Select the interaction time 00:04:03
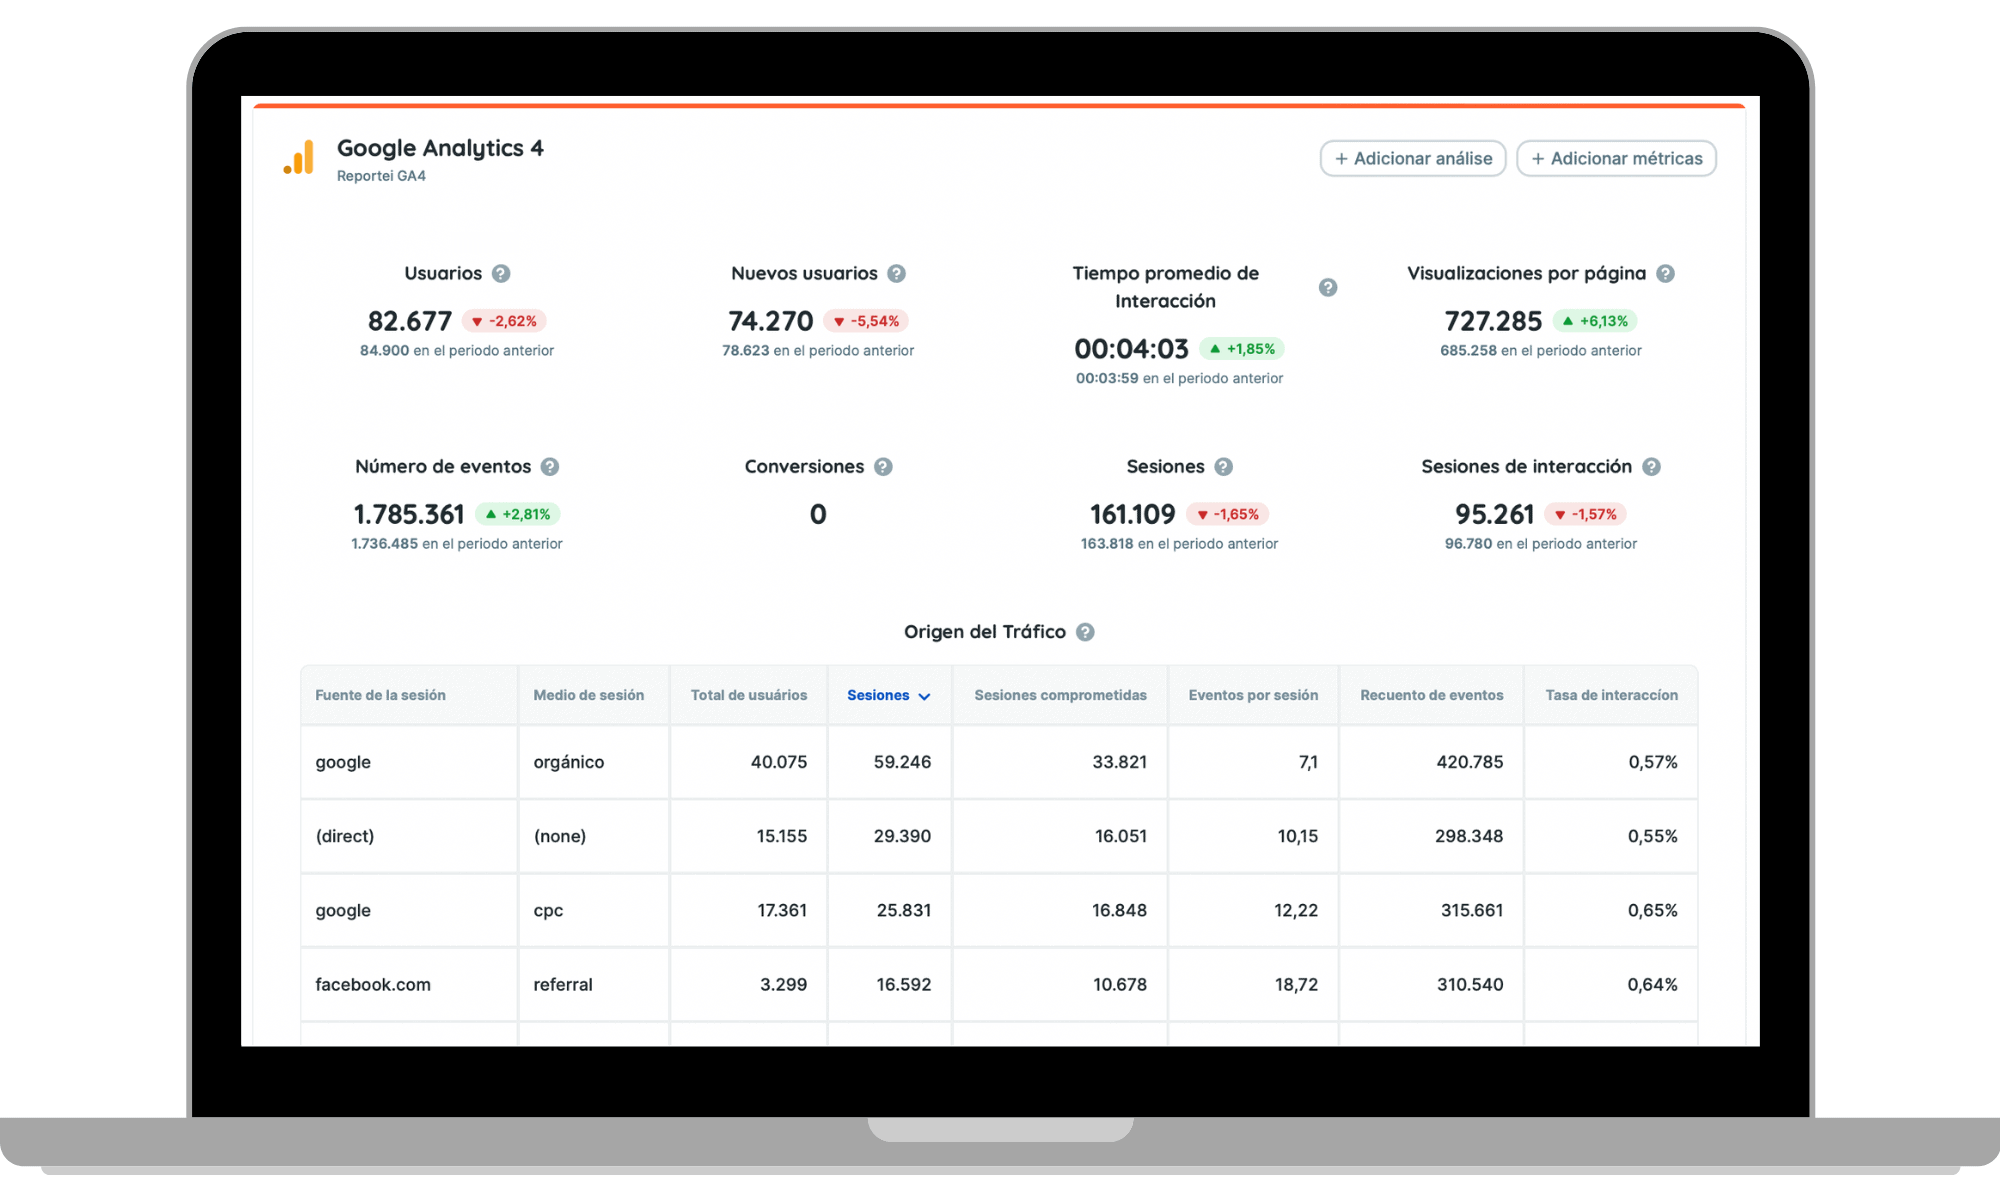Image resolution: width=2000 pixels, height=1200 pixels. tap(1131, 349)
